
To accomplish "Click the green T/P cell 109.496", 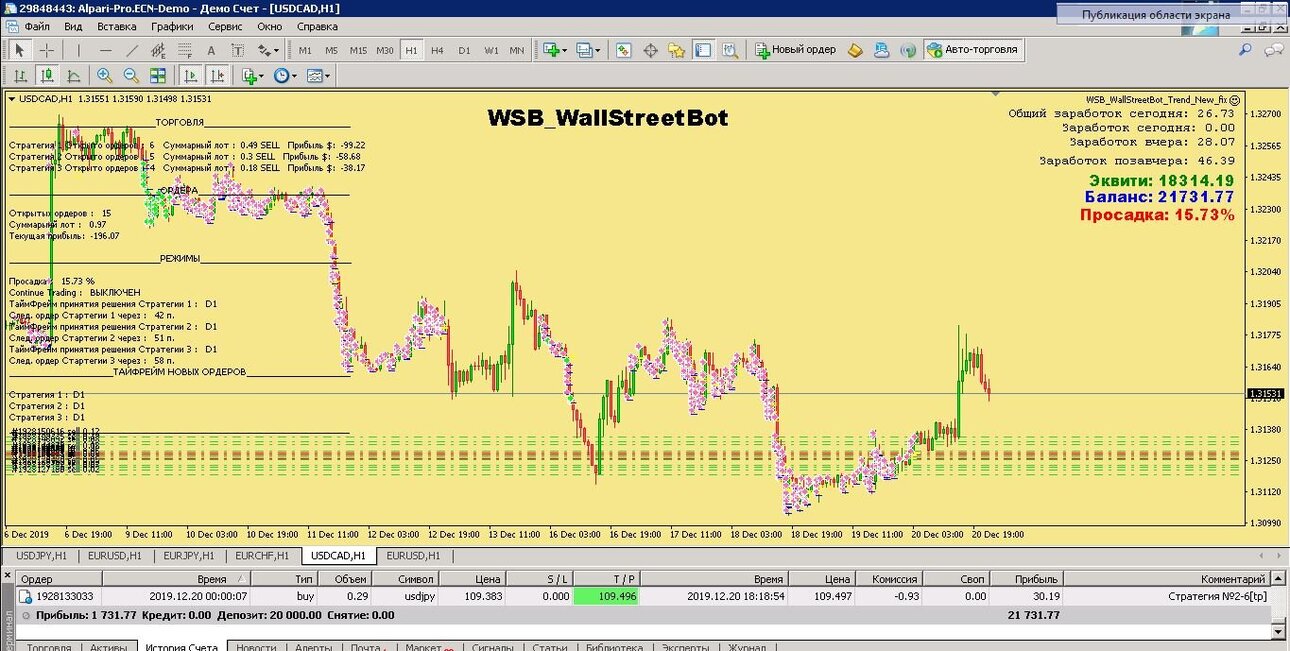I will [x=607, y=596].
